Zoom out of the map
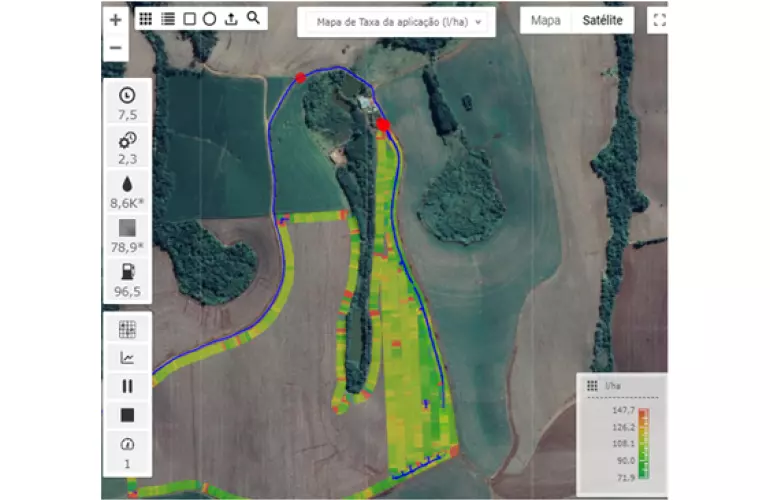Screen dimensions: 770x500 click(x=115, y=47)
